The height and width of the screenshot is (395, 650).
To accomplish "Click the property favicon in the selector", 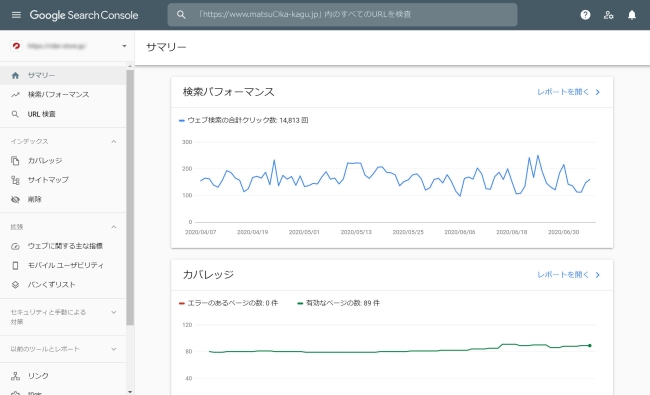I will click(16, 46).
